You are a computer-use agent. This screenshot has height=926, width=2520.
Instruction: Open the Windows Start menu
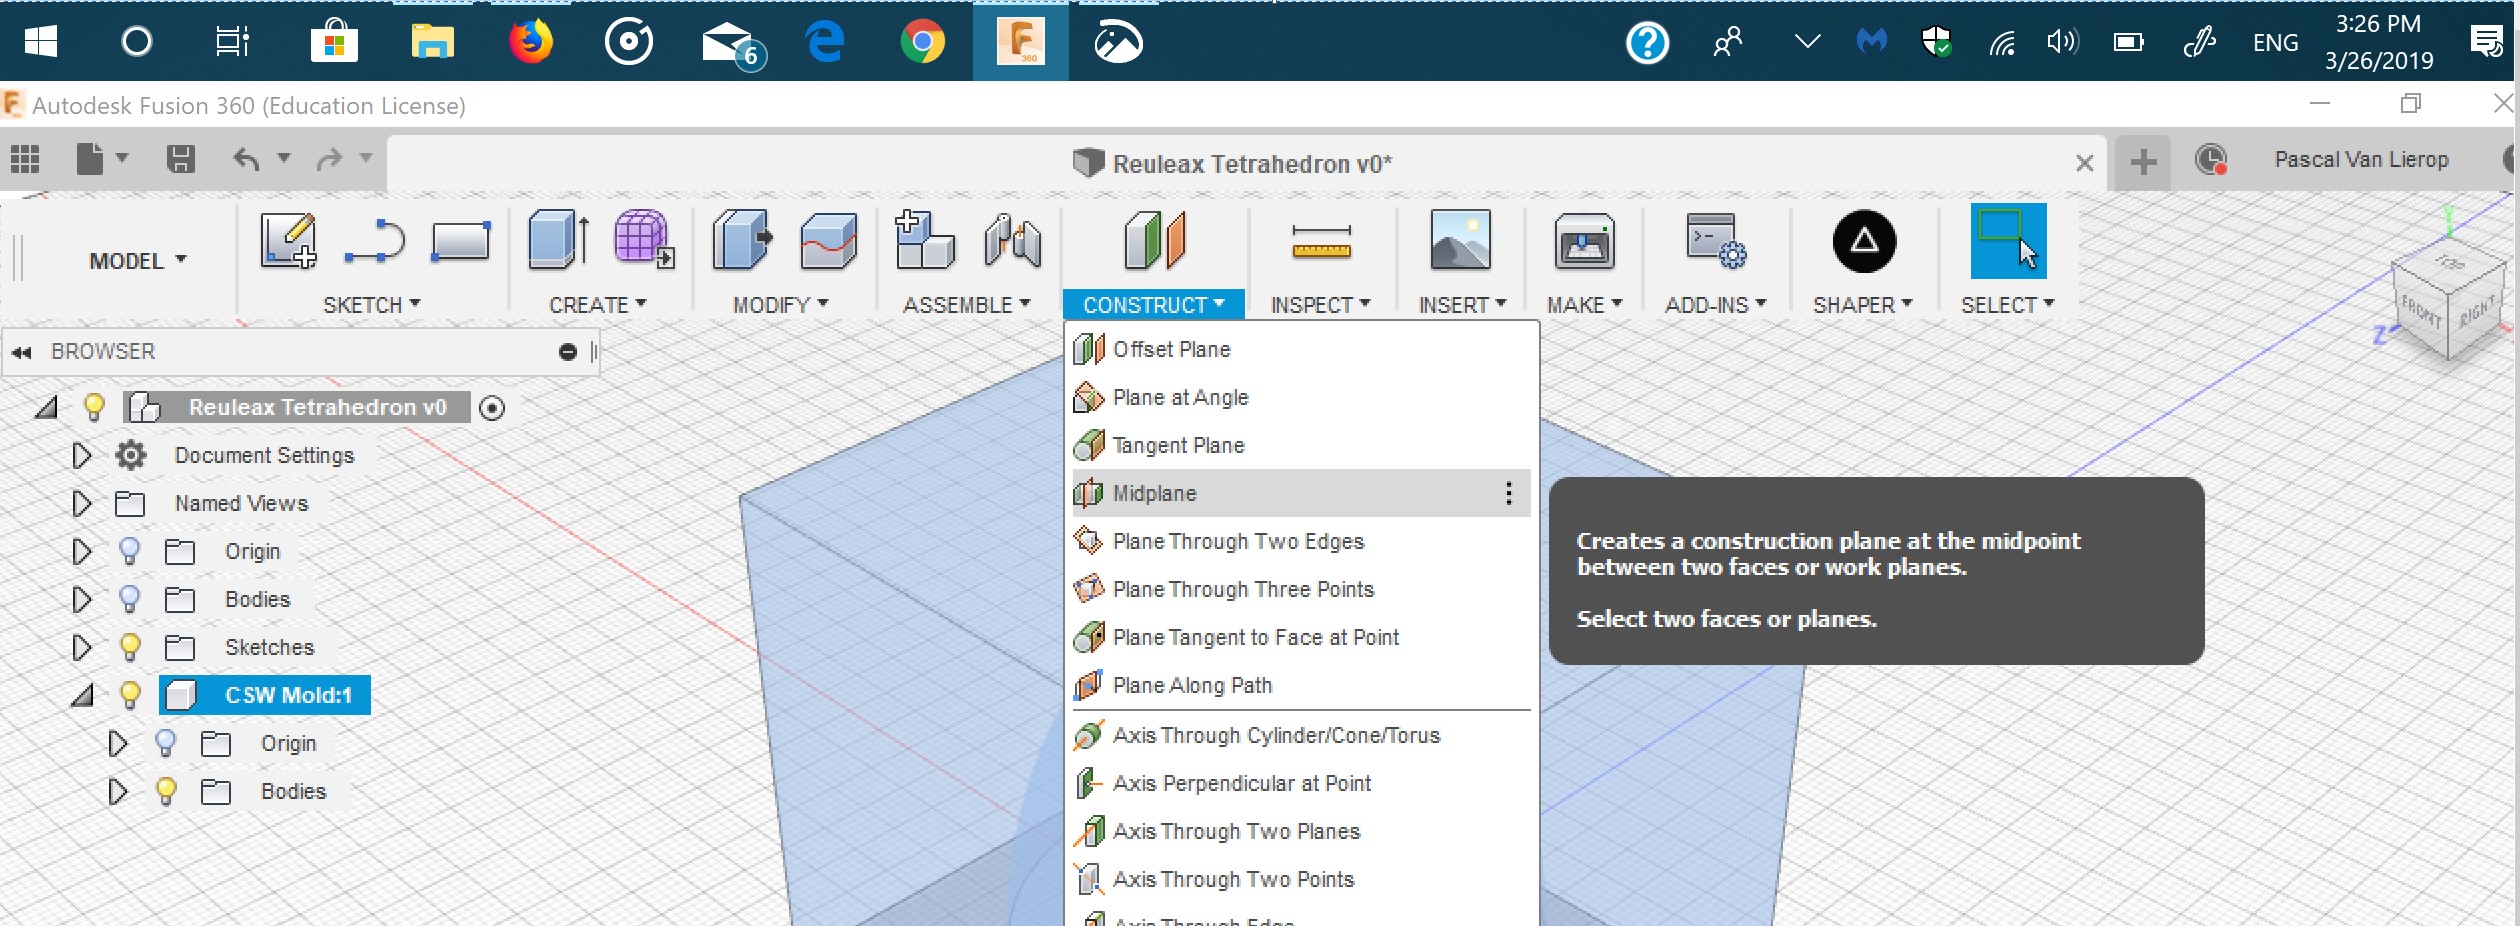(40, 41)
